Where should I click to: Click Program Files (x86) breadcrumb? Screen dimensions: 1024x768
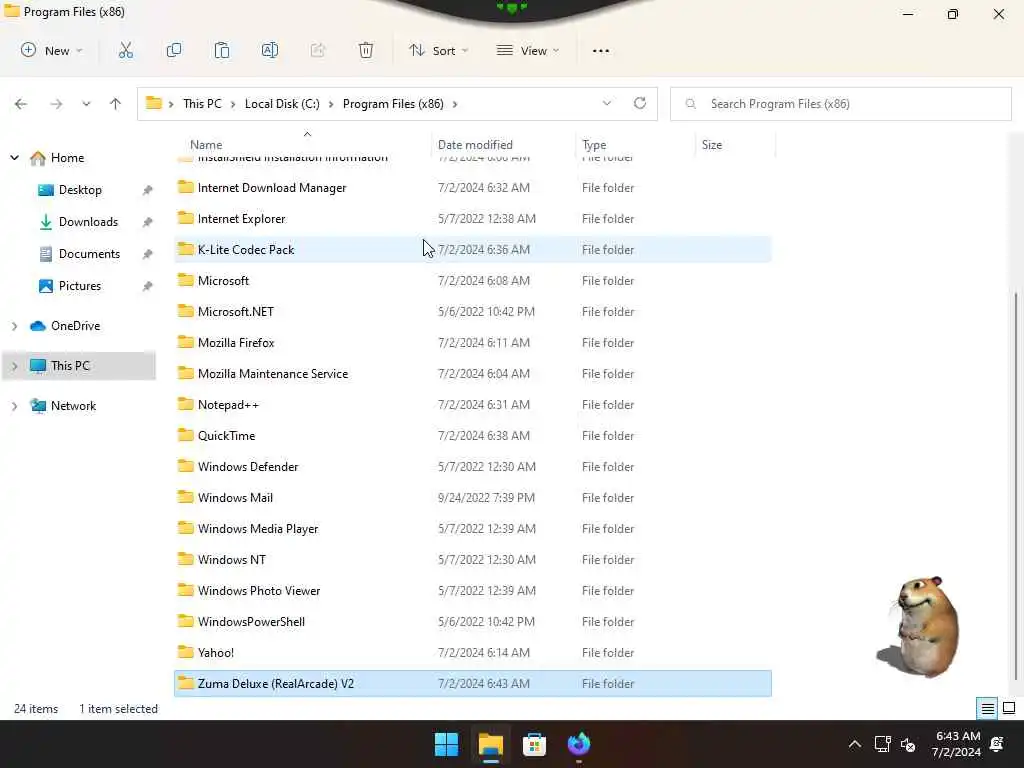point(393,104)
